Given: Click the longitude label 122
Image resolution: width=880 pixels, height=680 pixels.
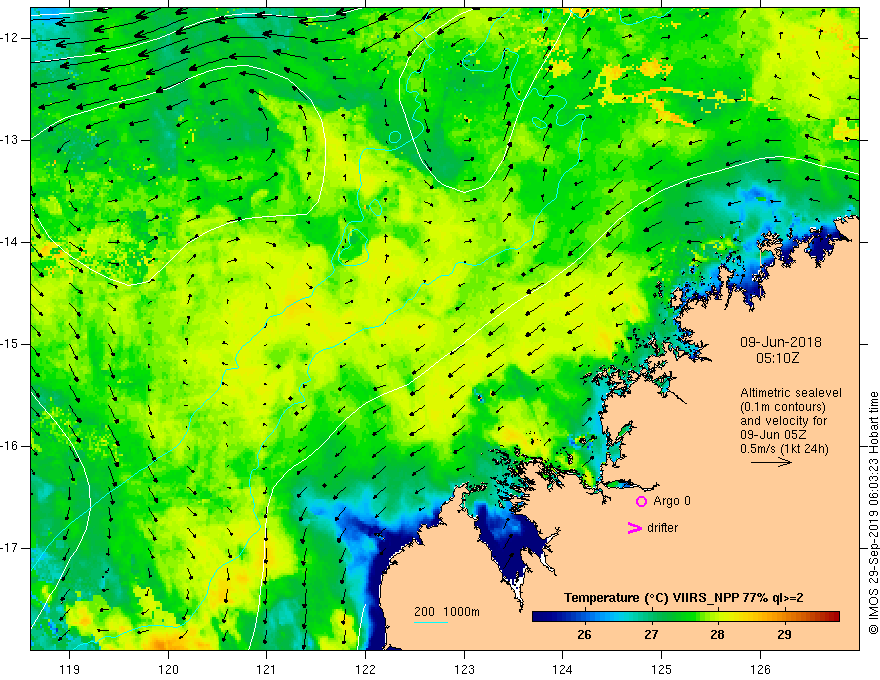Looking at the screenshot, I should point(365,669).
